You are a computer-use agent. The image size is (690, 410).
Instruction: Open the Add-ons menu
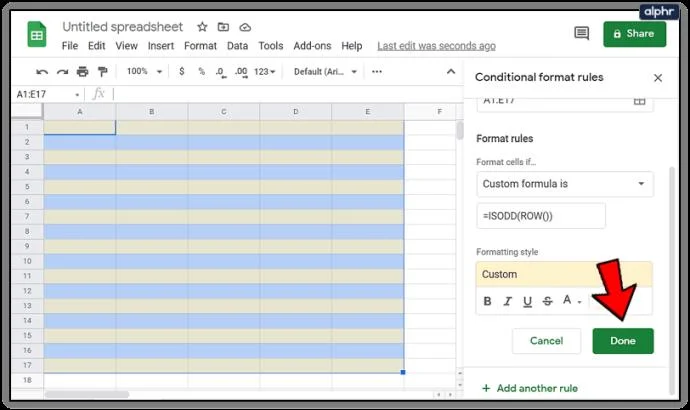[312, 46]
